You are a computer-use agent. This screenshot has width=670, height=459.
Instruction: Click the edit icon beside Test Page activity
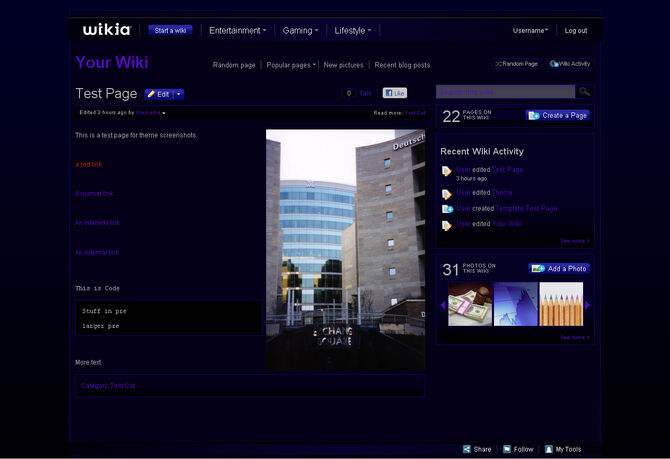(x=447, y=171)
